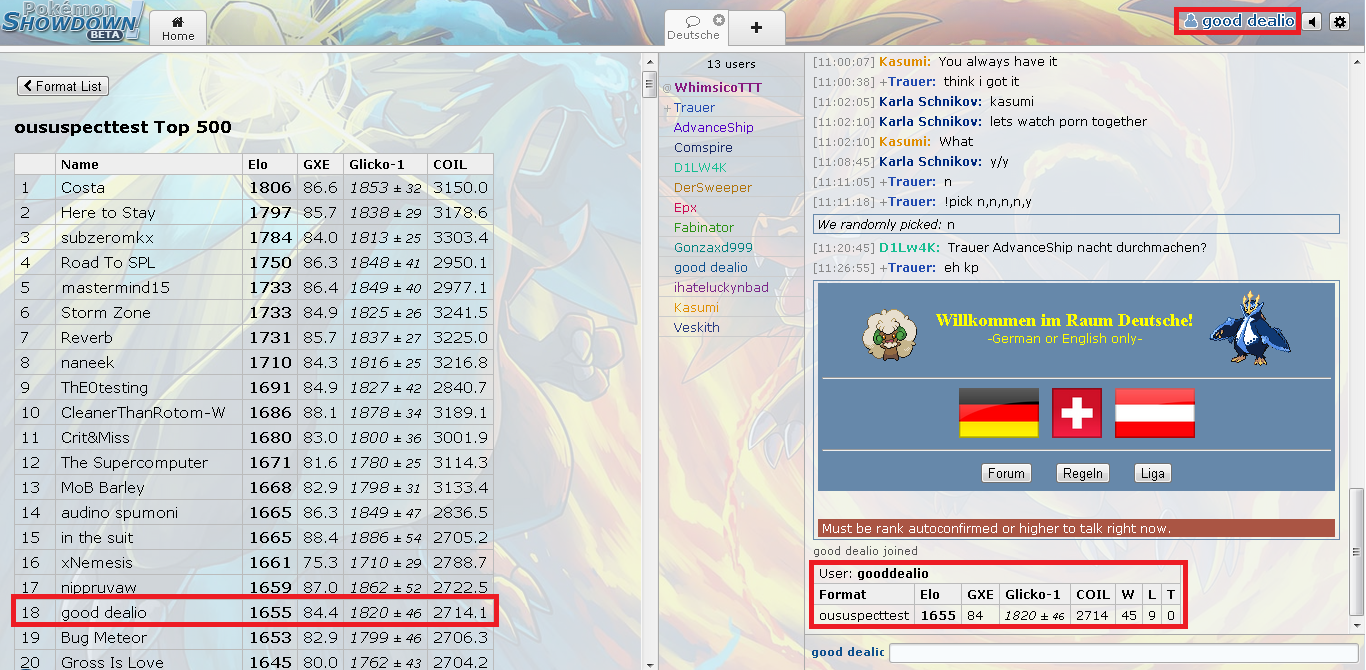Go back to Format List

point(63,86)
